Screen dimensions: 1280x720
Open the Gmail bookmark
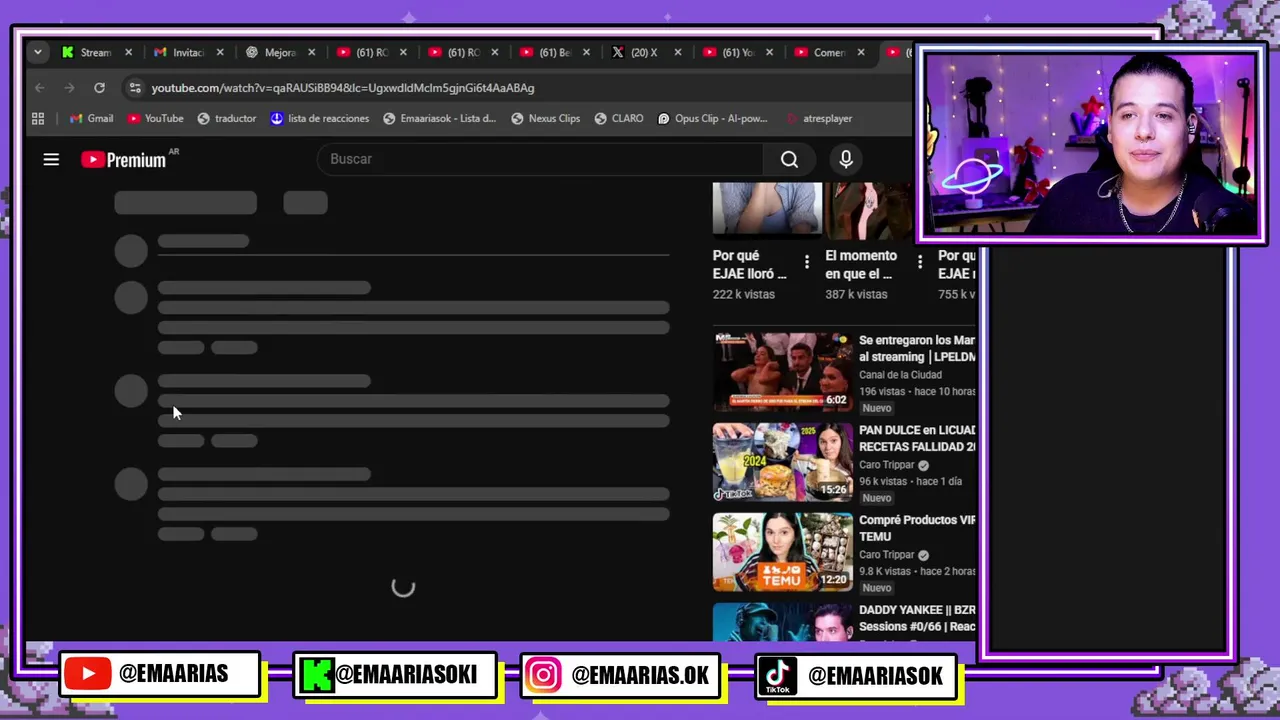pos(91,118)
